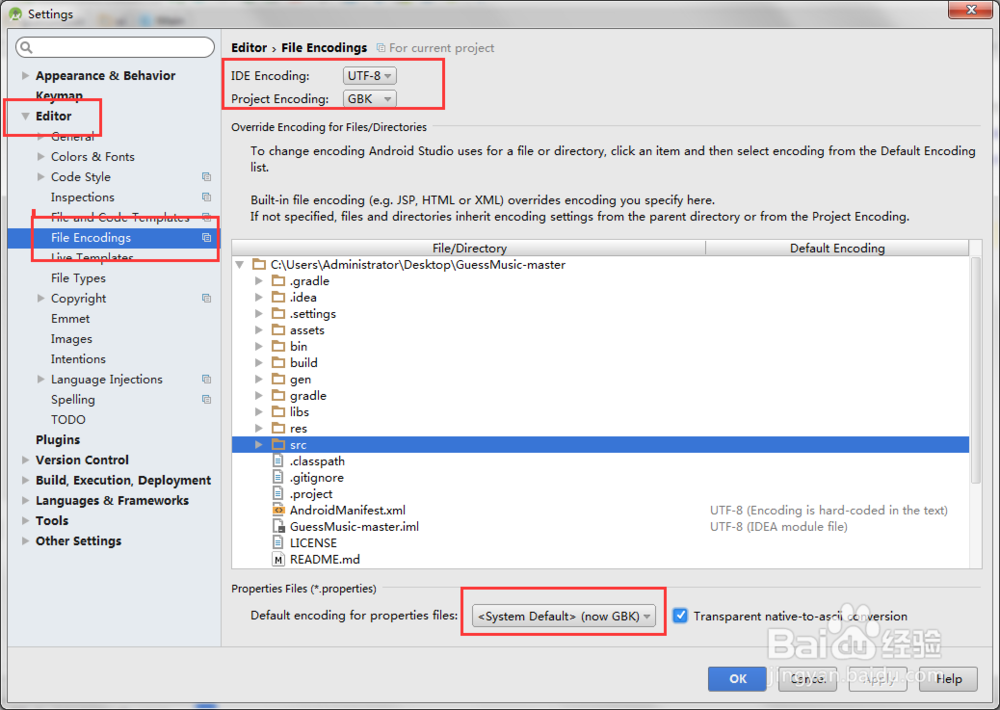Screen dimensions: 1000x710
Task: Collapse the Editor section arrow
Action: click(26, 116)
